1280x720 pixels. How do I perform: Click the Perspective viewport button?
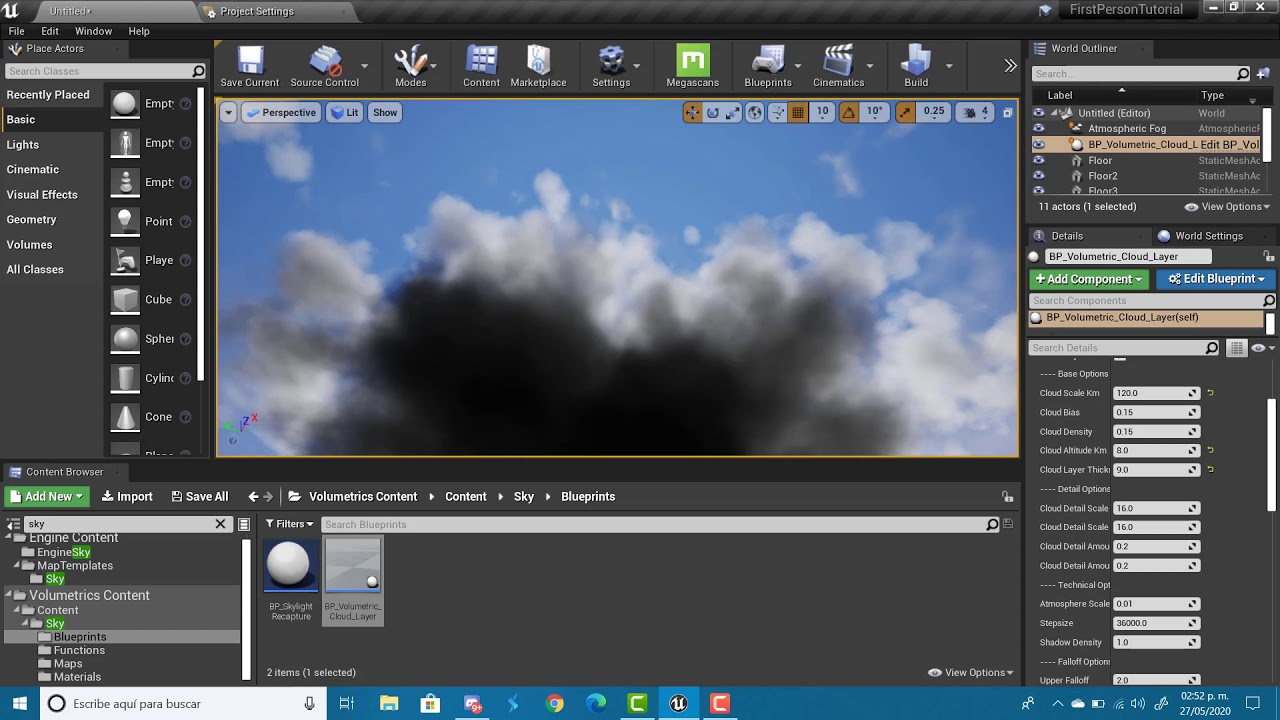coord(281,112)
